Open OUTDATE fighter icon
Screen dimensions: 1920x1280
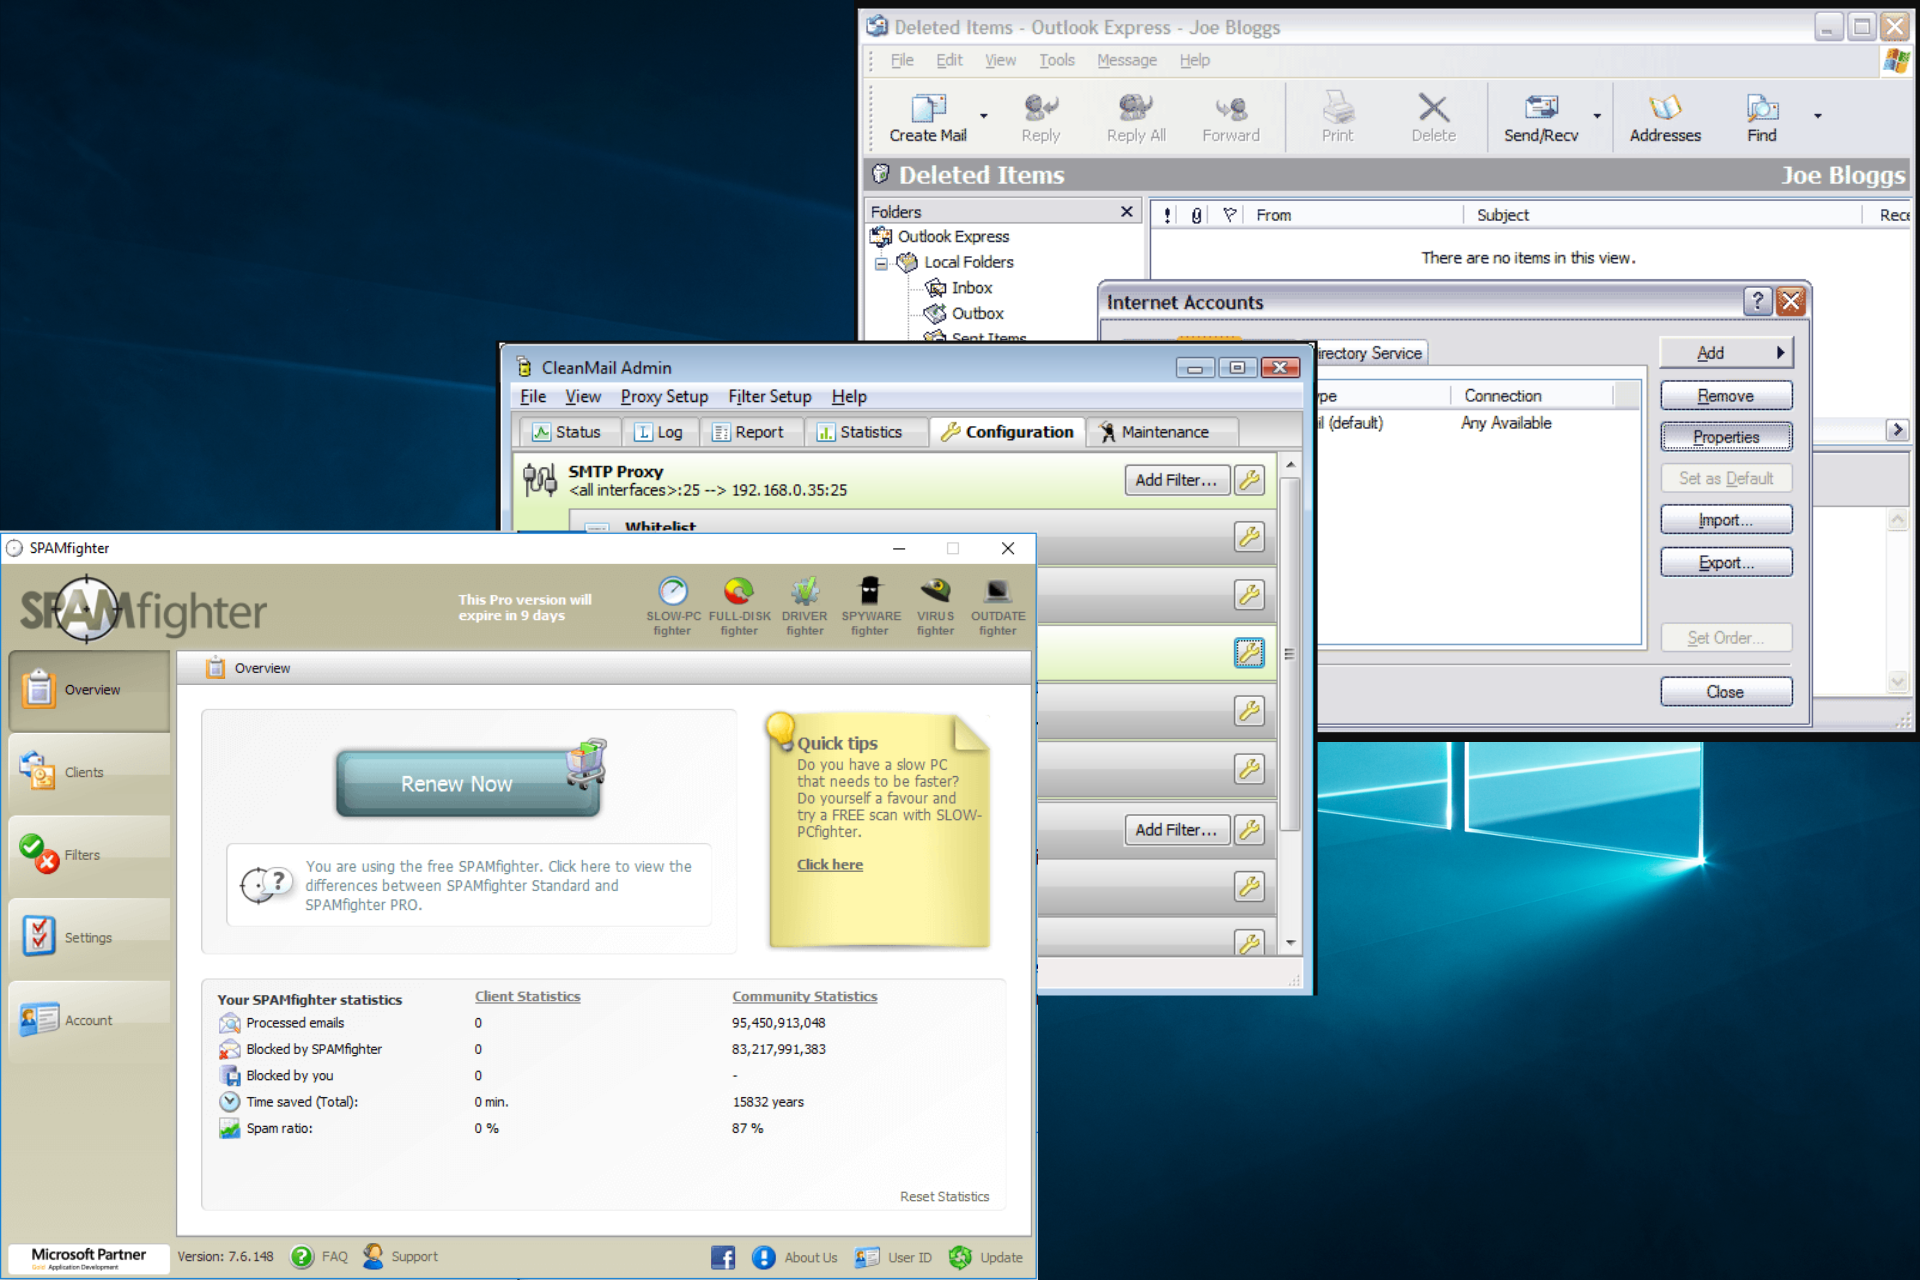click(998, 606)
